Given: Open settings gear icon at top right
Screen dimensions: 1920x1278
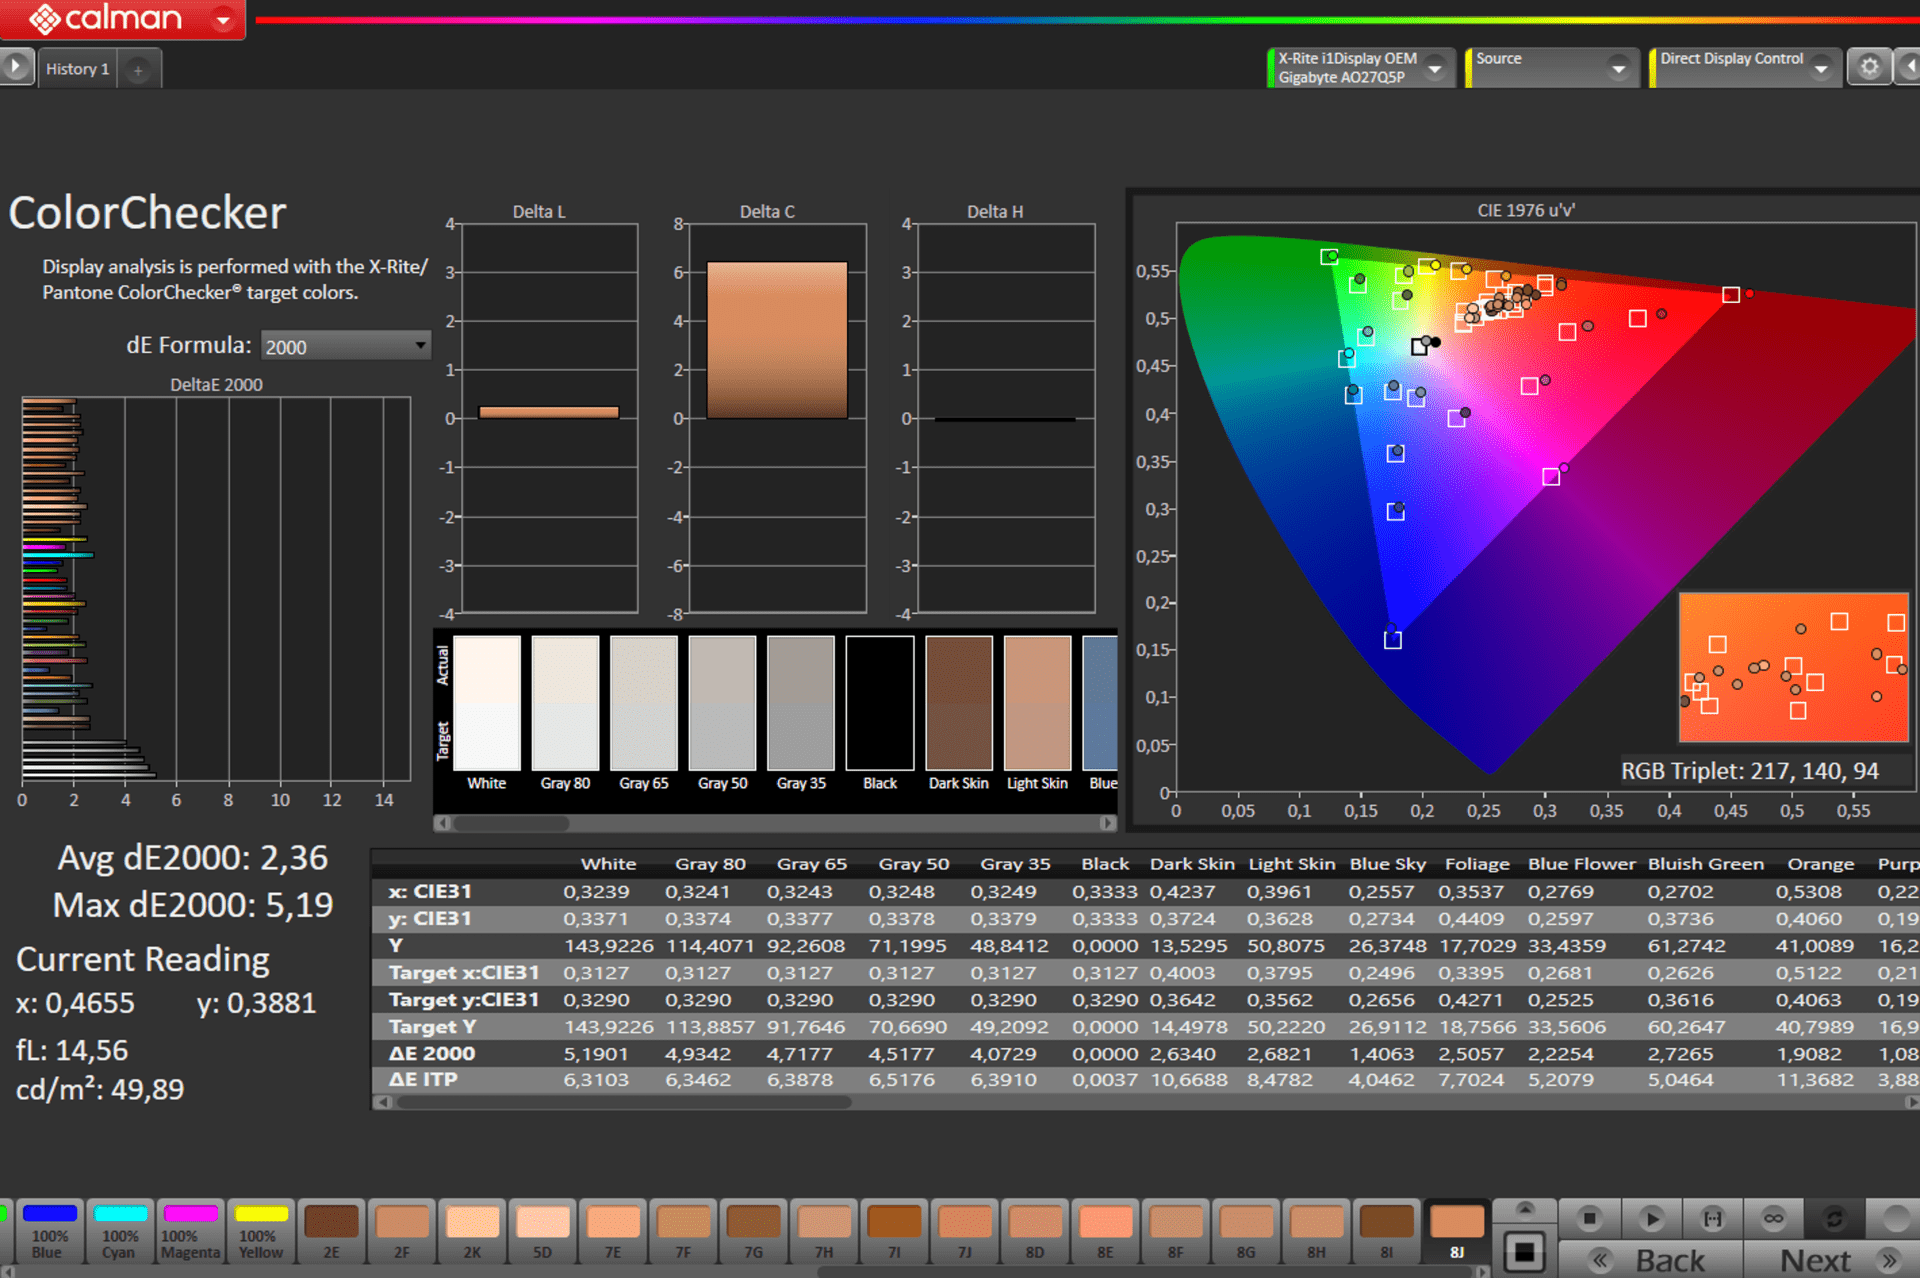Looking at the screenshot, I should click(x=1869, y=67).
